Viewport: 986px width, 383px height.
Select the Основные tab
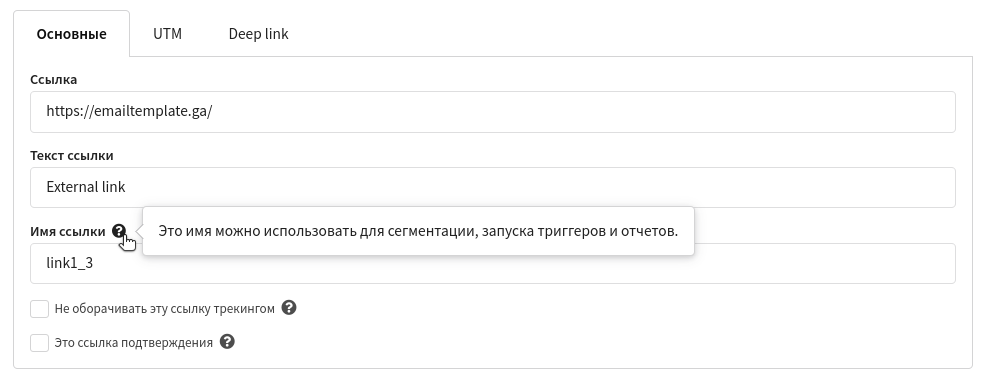click(72, 33)
